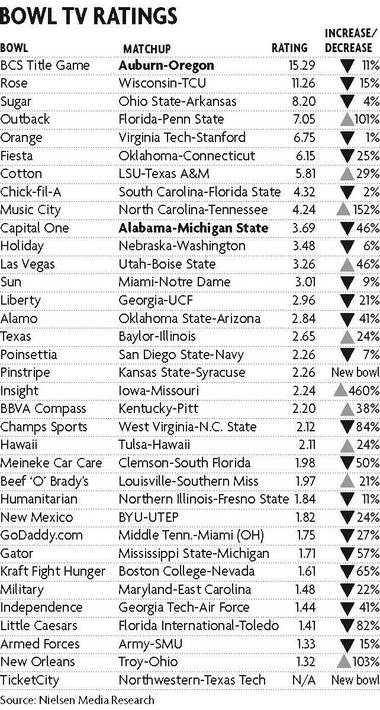Click the down arrow for Champs Sports 84%
The width and height of the screenshot is (380, 710).
tap(347, 427)
